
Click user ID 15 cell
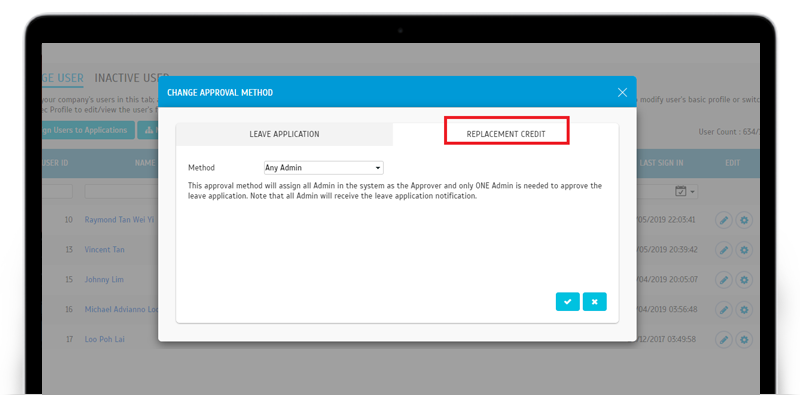pyautogui.click(x=69, y=280)
